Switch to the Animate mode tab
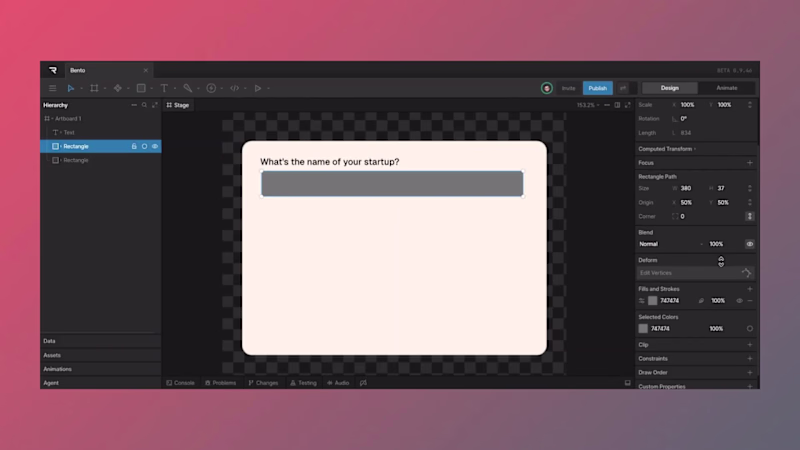The width and height of the screenshot is (800, 450). point(727,88)
